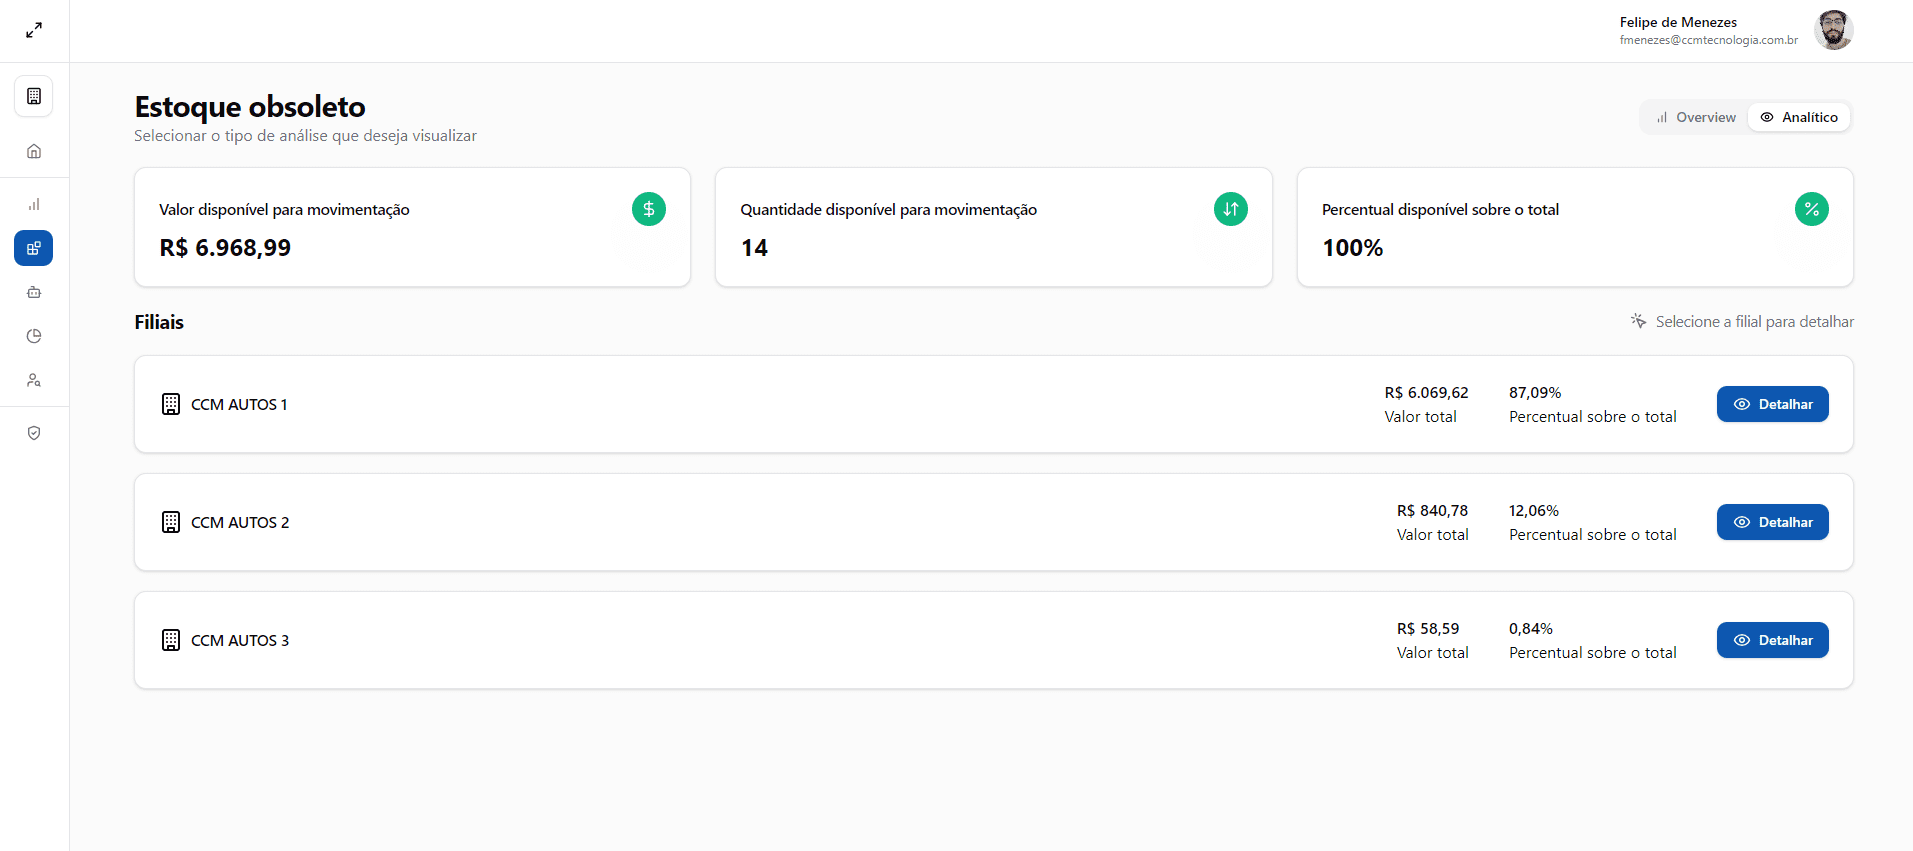The width and height of the screenshot is (1913, 851).
Task: Click the user name Felipe de Menezes
Action: coord(1678,22)
